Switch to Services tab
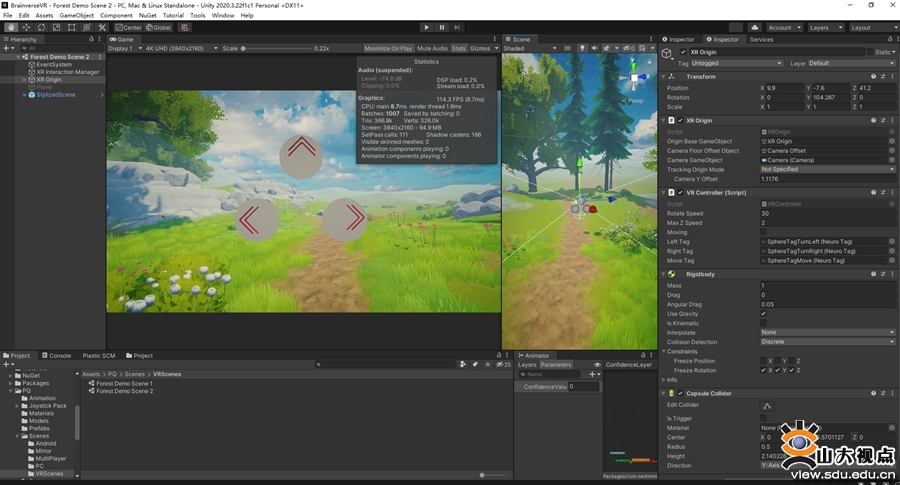 click(x=761, y=40)
